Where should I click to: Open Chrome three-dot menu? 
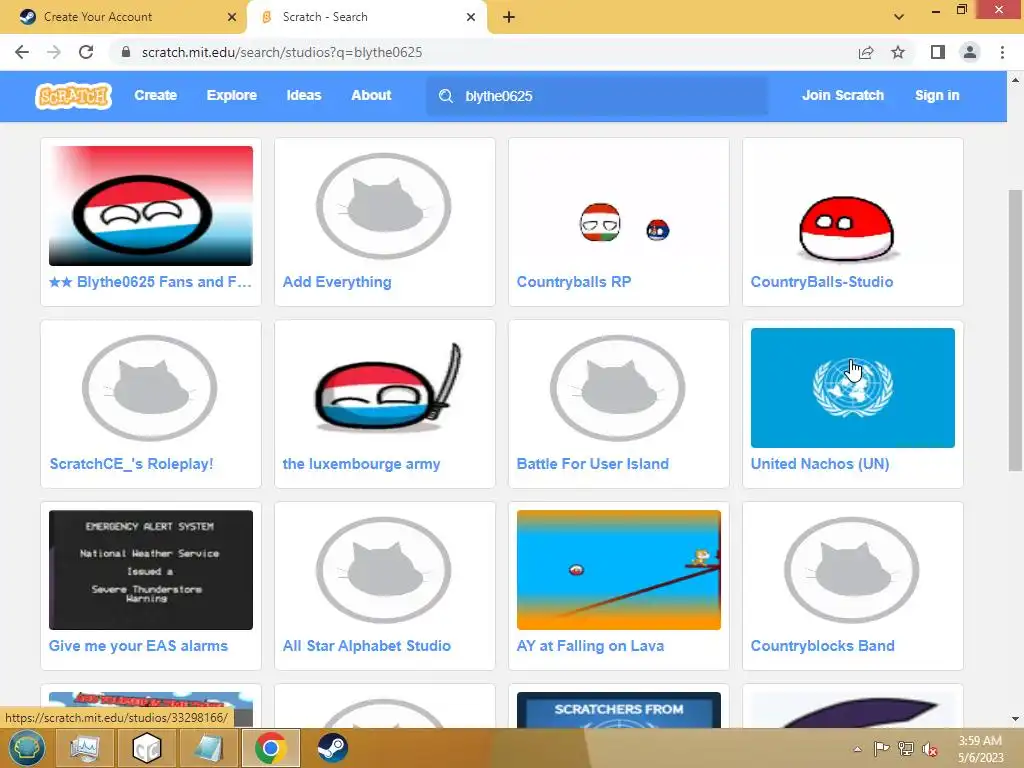1002,52
